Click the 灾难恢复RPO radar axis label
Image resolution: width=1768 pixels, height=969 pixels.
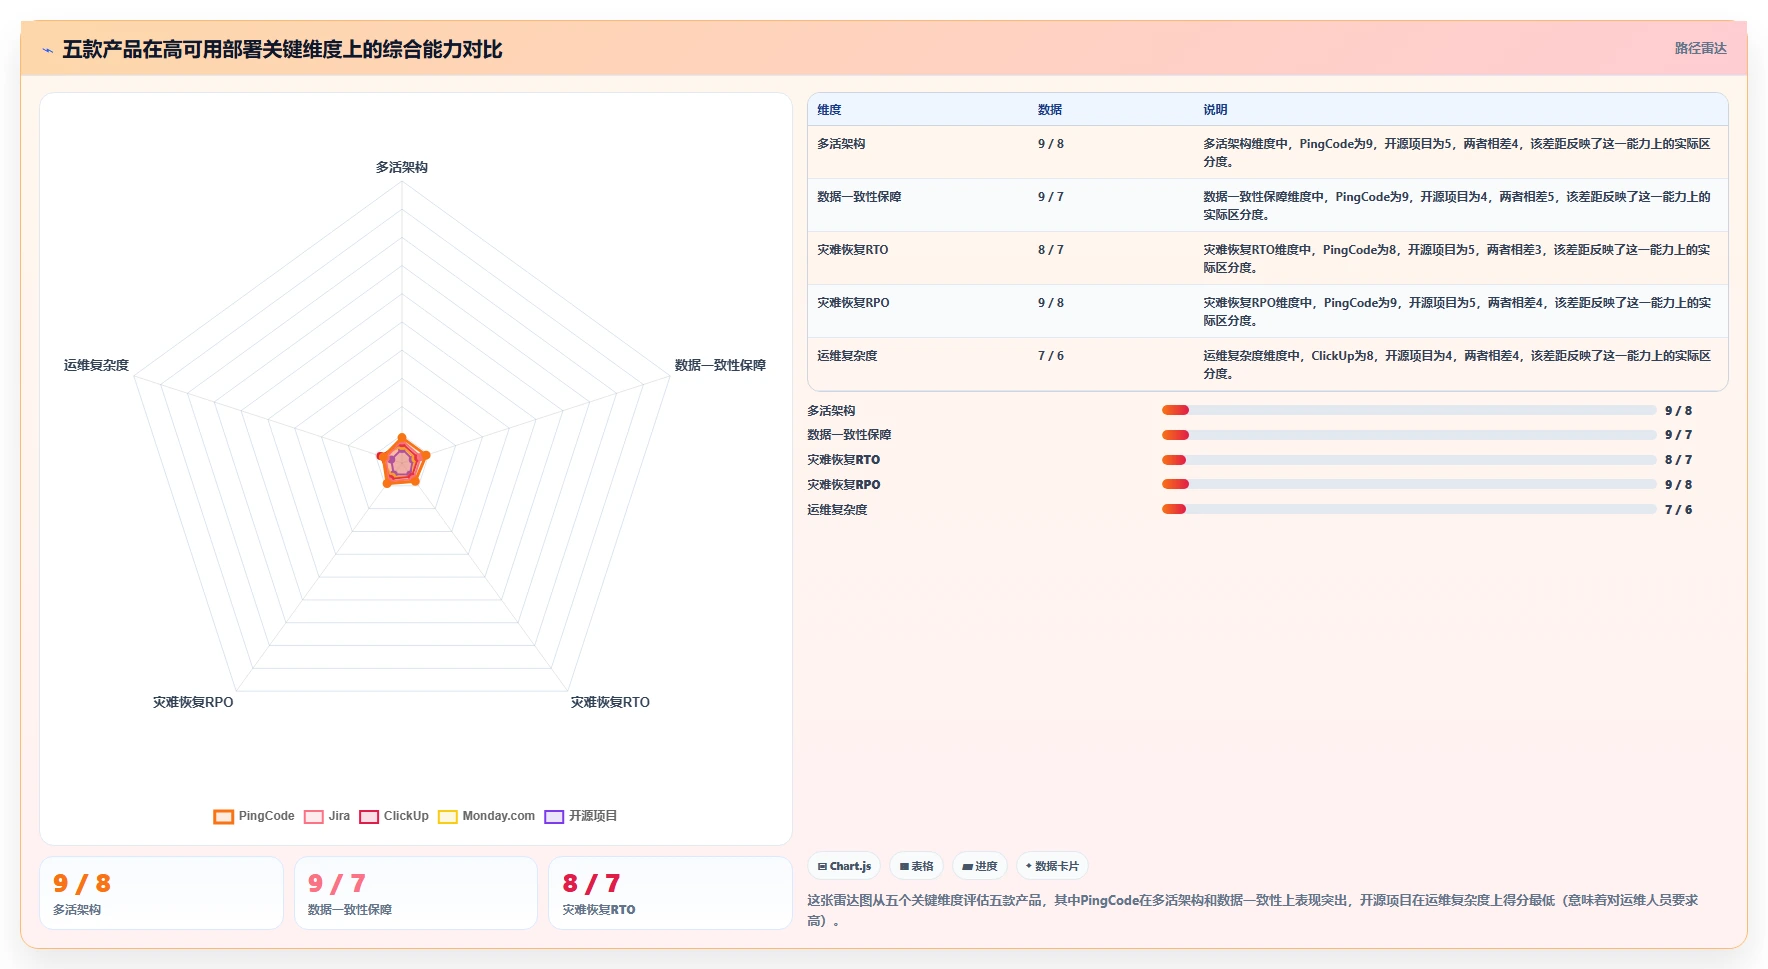193,702
